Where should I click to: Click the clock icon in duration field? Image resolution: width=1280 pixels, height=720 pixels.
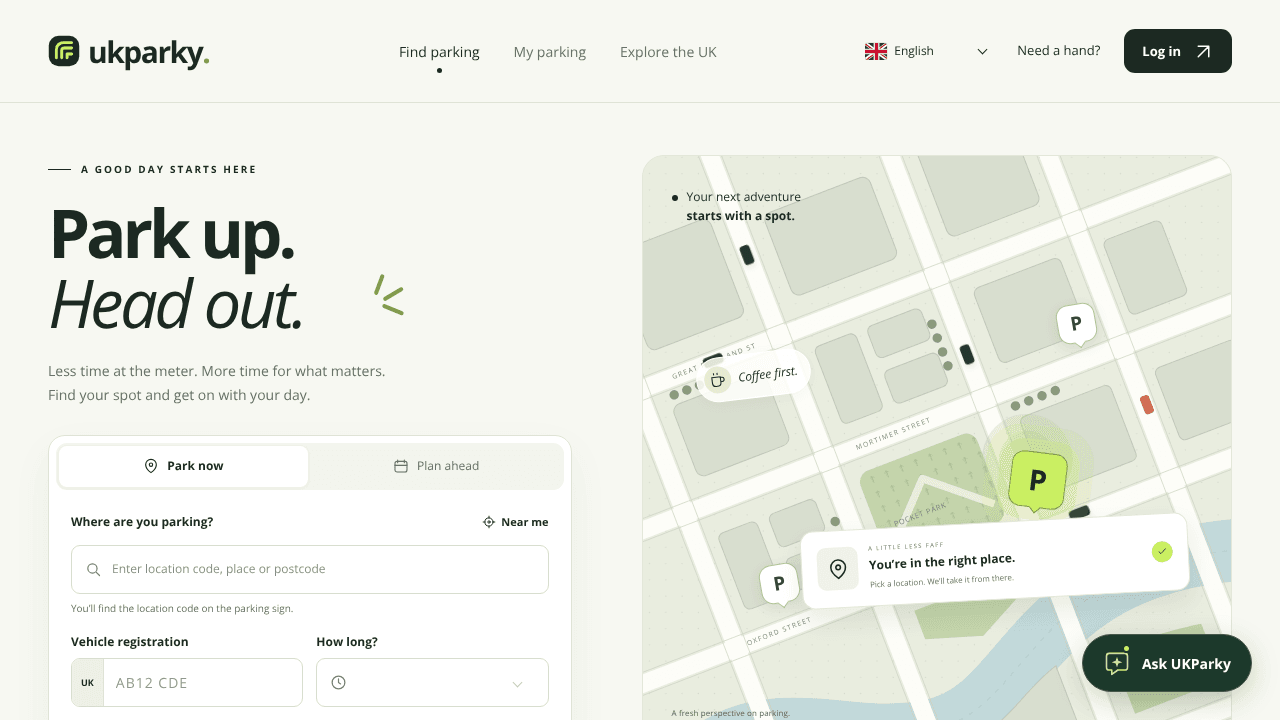point(339,683)
